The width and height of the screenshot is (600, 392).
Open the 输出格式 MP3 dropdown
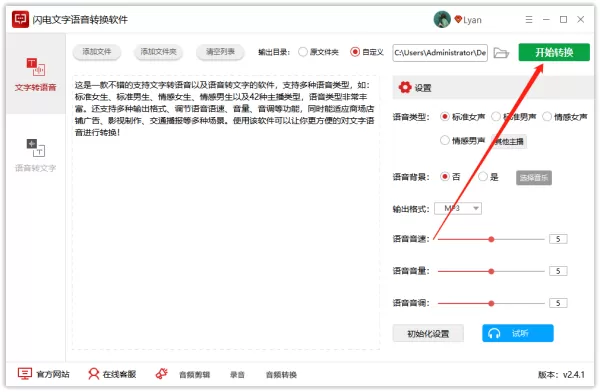tap(458, 208)
